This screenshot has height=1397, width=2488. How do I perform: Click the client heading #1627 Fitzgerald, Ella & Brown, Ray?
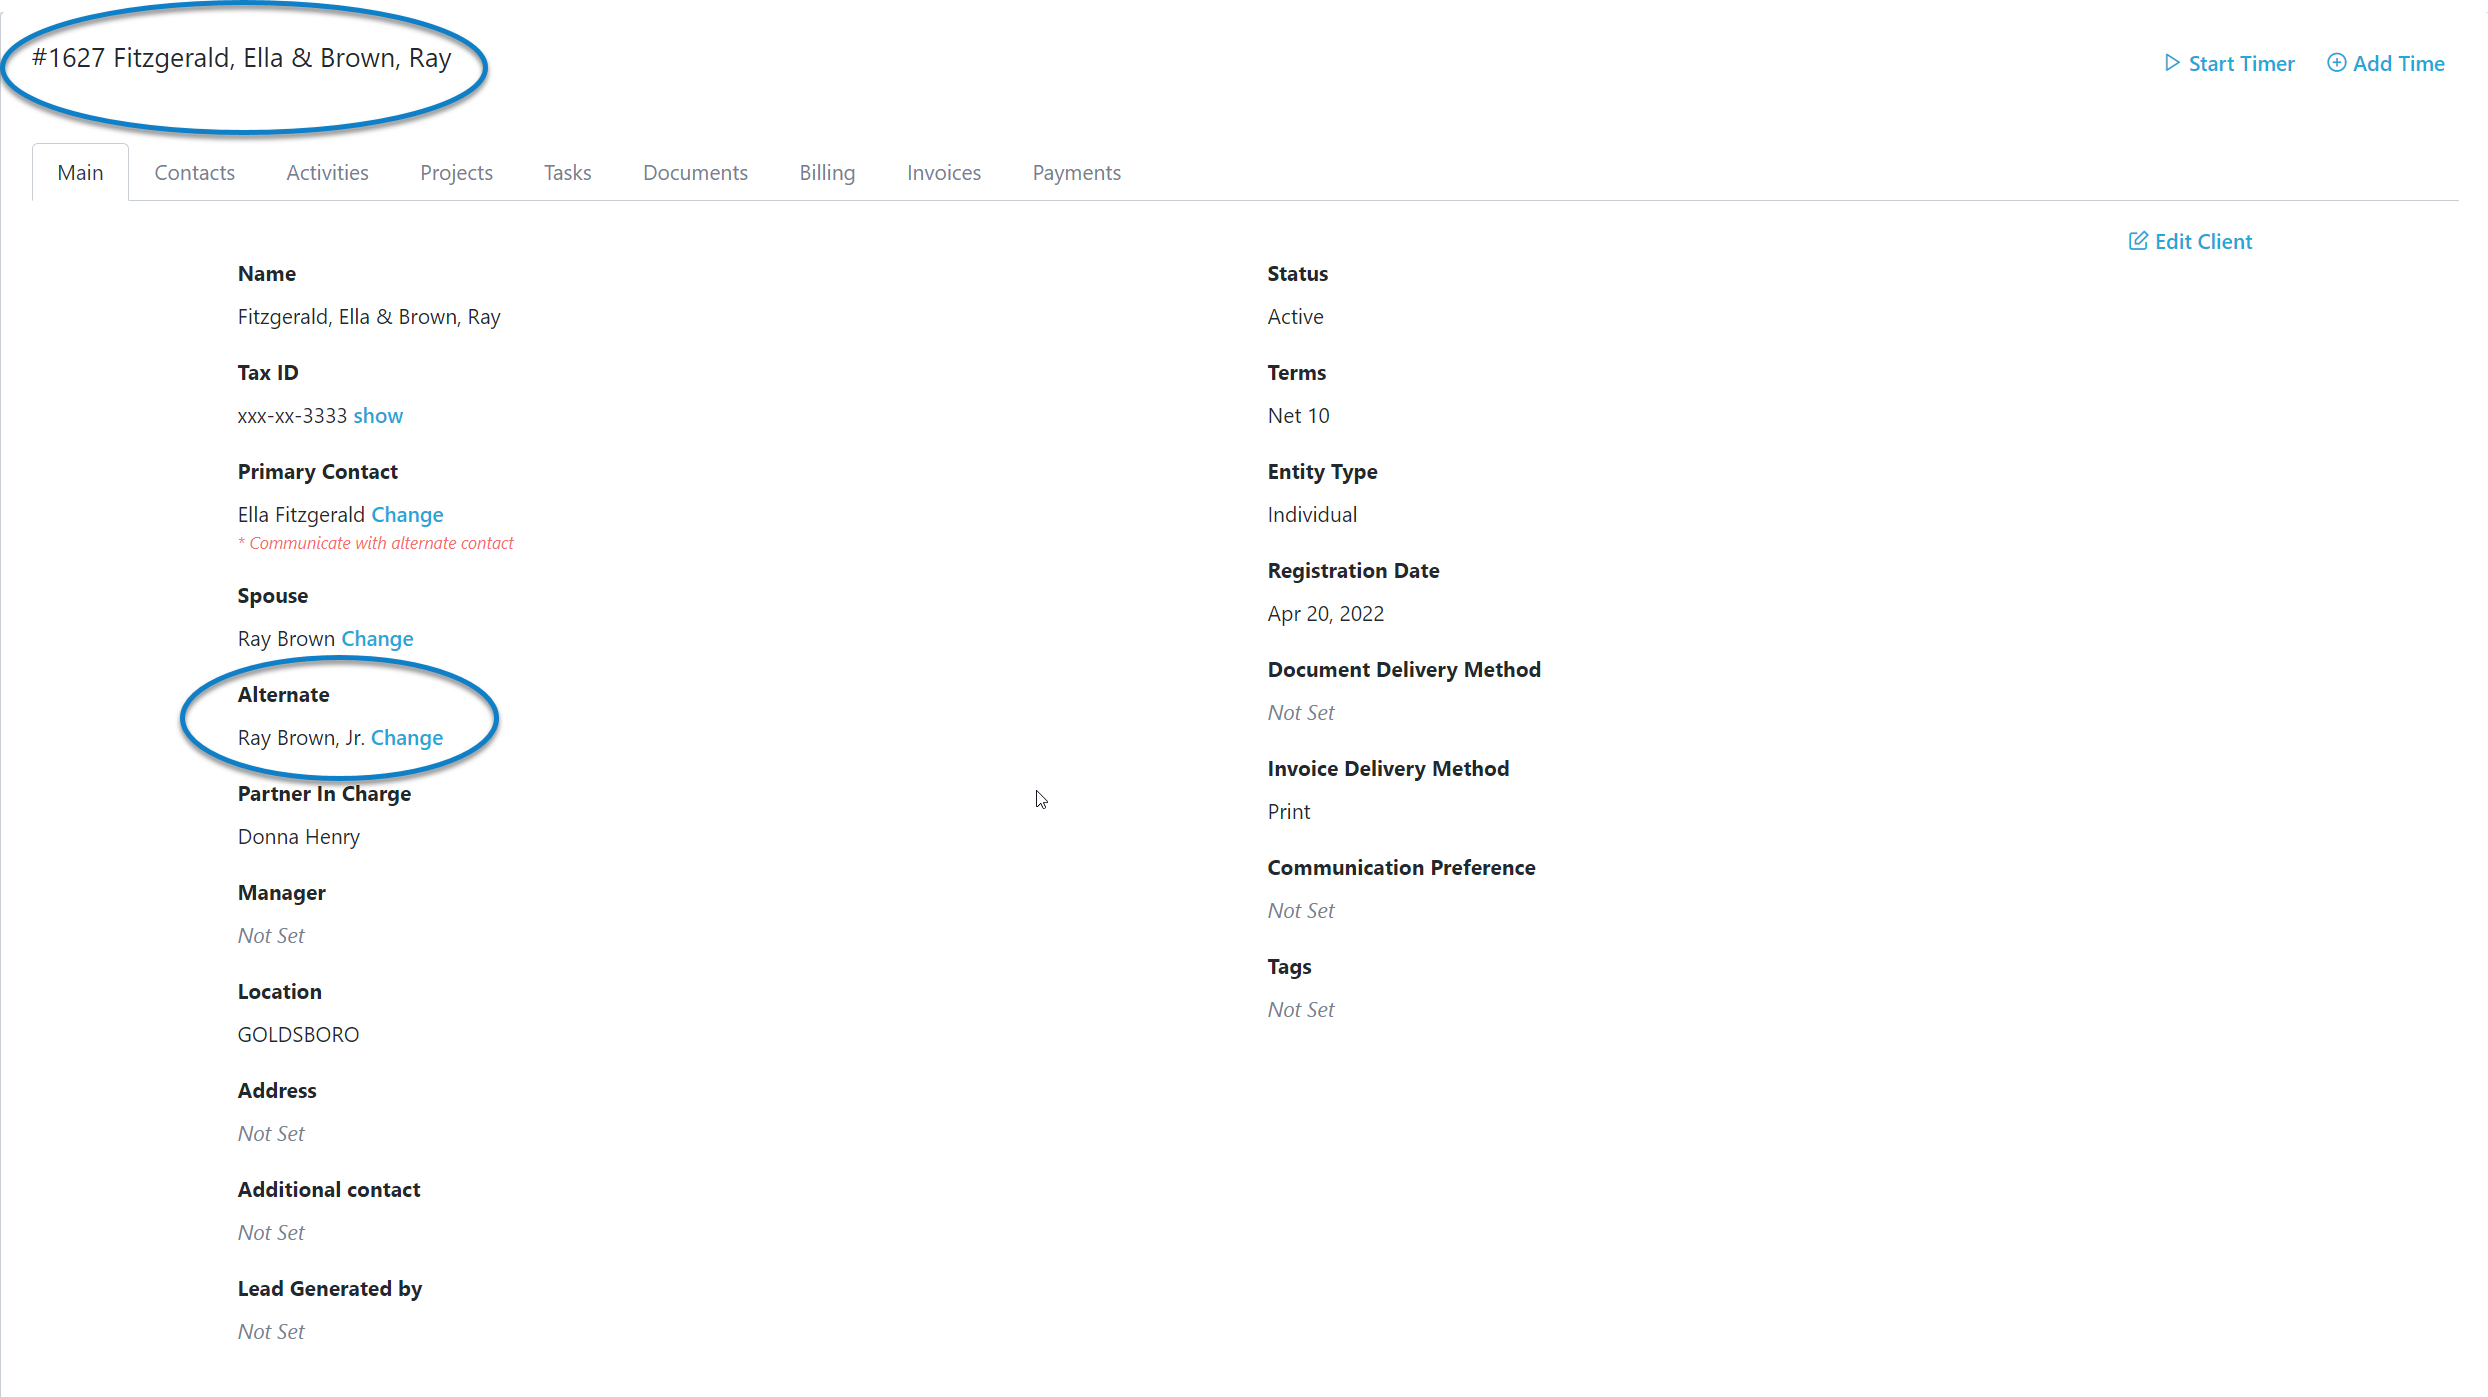pos(241,57)
